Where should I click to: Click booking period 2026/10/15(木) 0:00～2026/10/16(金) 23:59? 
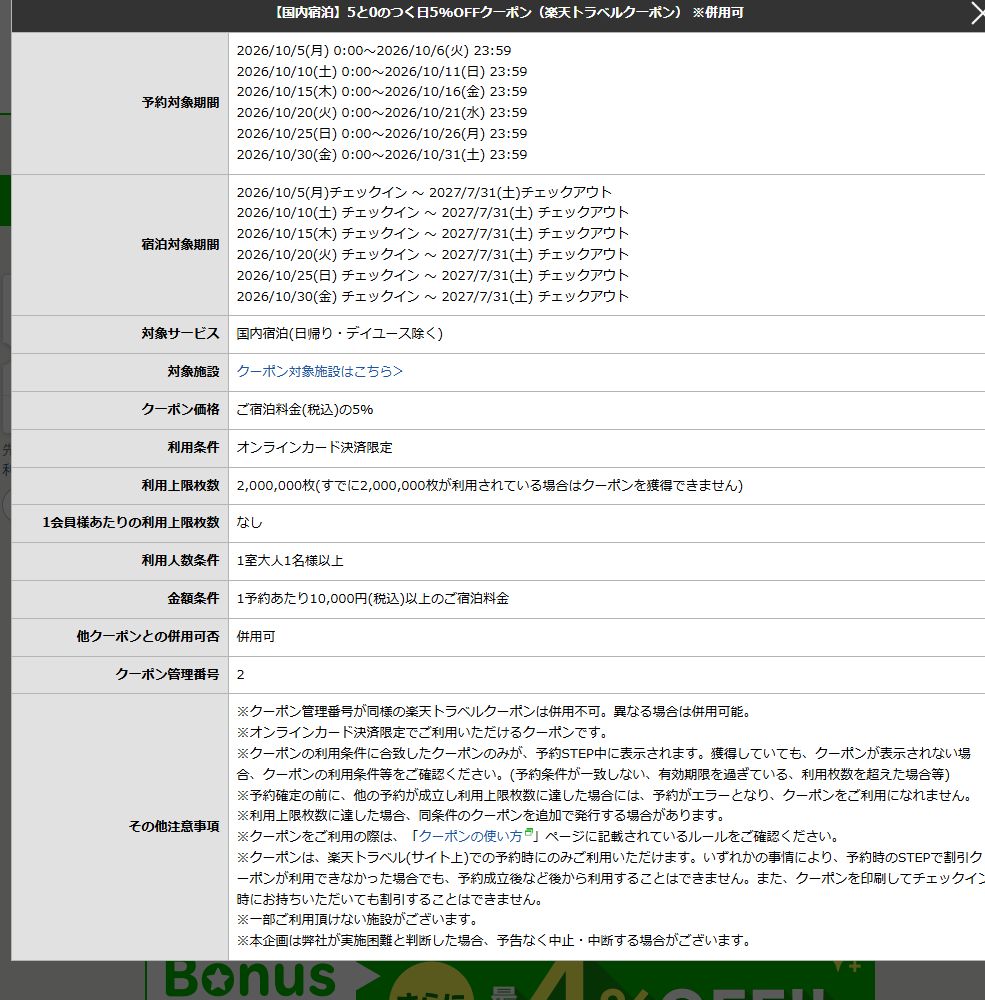[x=381, y=92]
